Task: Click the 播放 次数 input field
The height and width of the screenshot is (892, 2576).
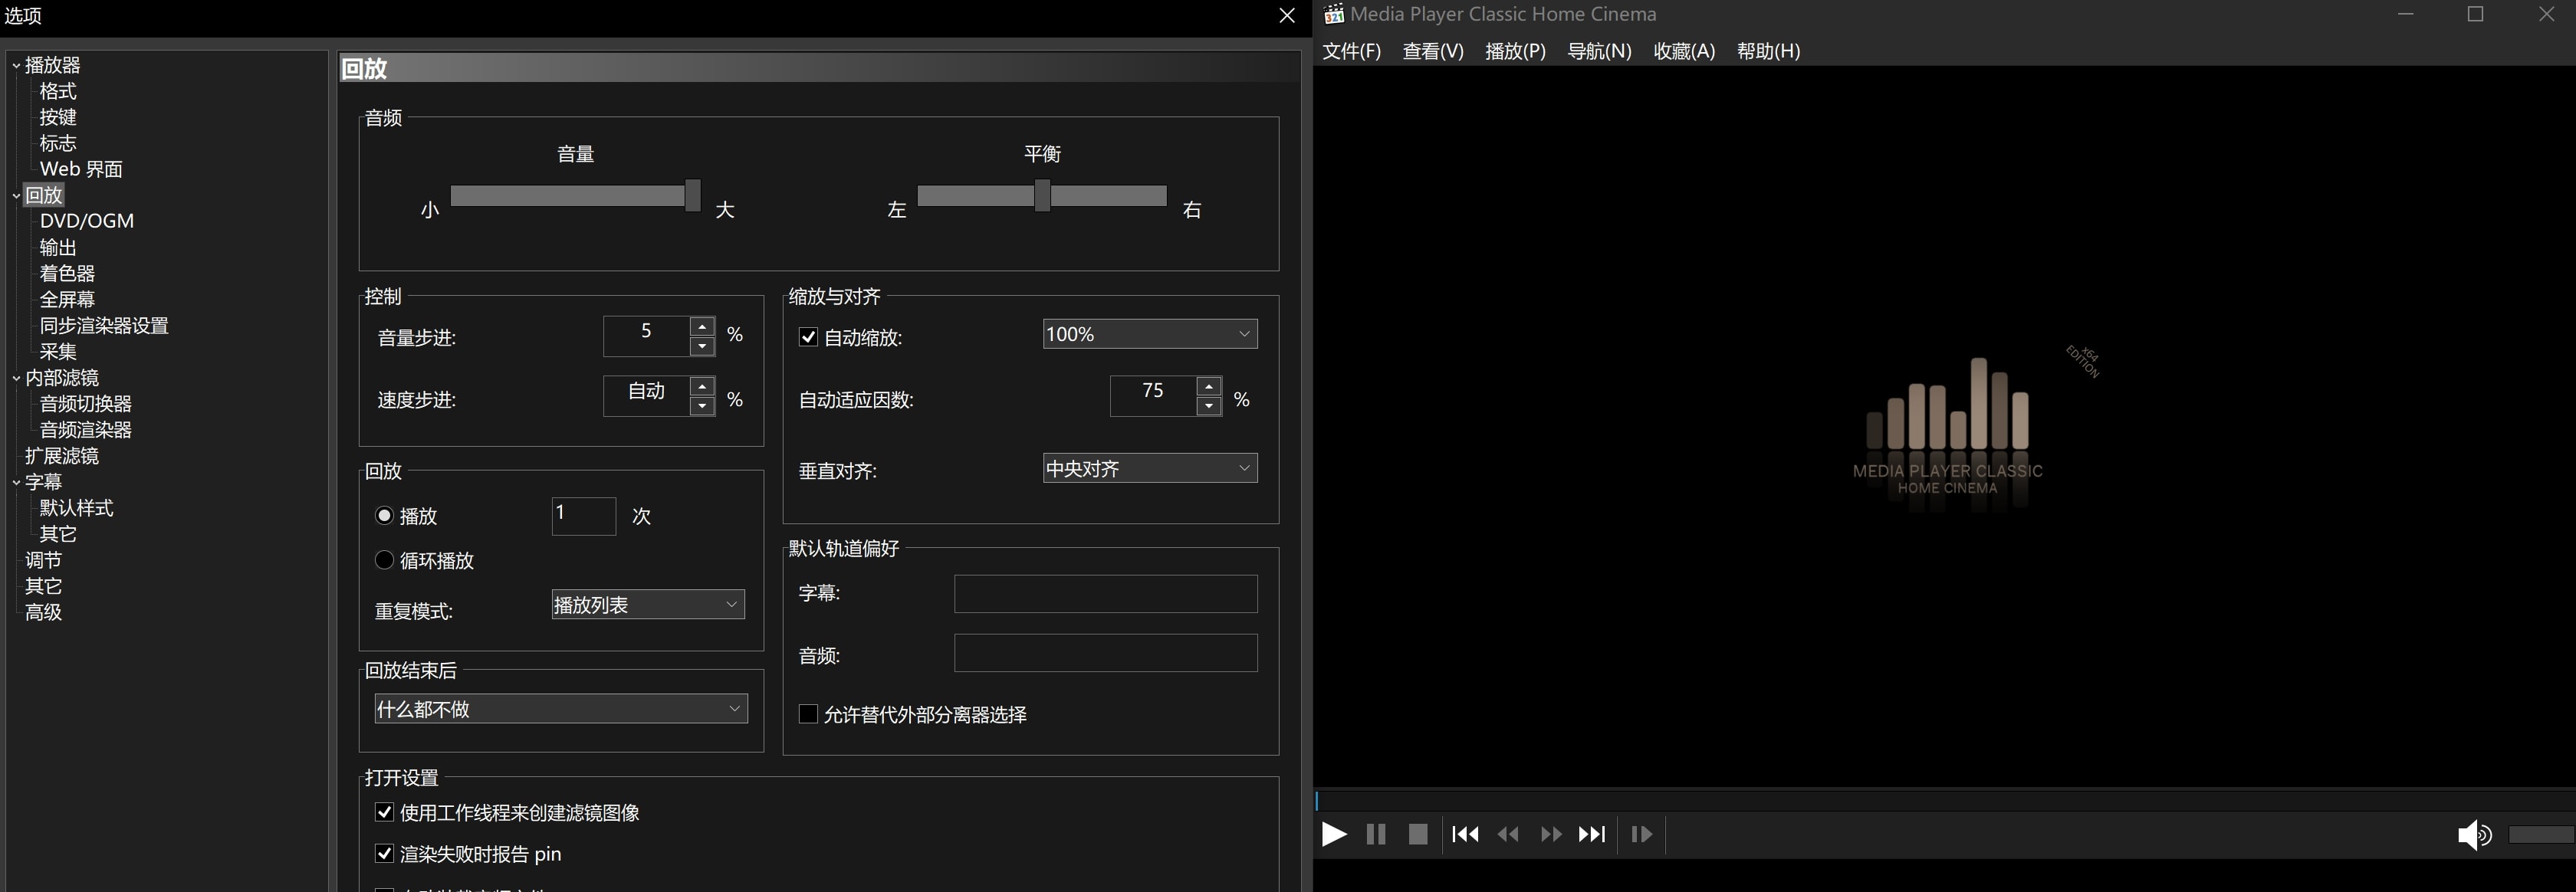Action: (x=583, y=516)
